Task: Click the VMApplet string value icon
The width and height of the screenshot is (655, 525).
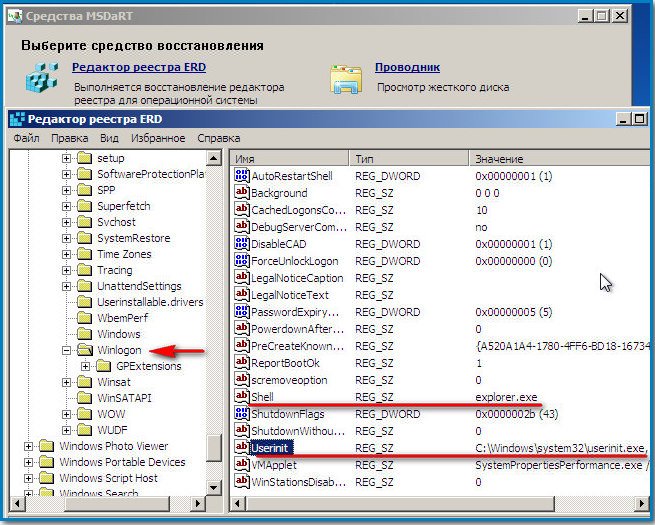Action: 241,465
